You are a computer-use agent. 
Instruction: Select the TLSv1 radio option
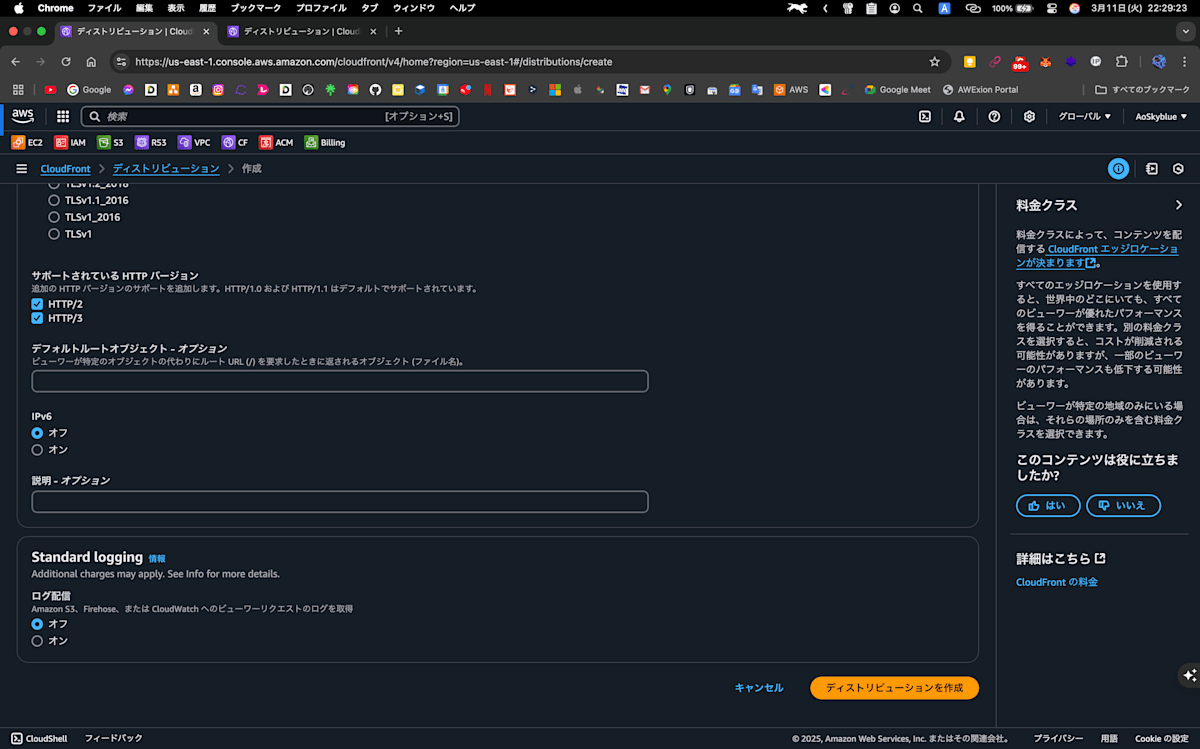pos(54,234)
